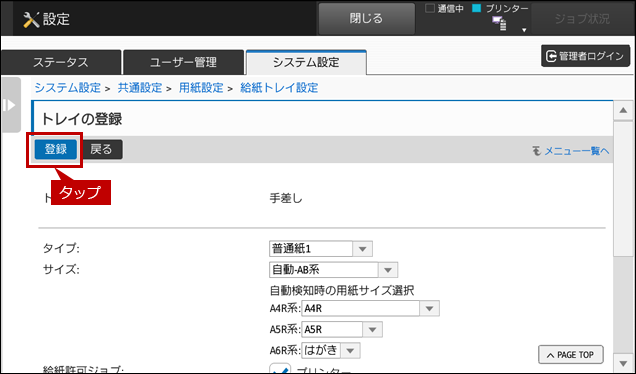Open the タイプ dropdown showing 普通紙1
Image resolution: width=636 pixels, height=374 pixels.
coord(320,249)
